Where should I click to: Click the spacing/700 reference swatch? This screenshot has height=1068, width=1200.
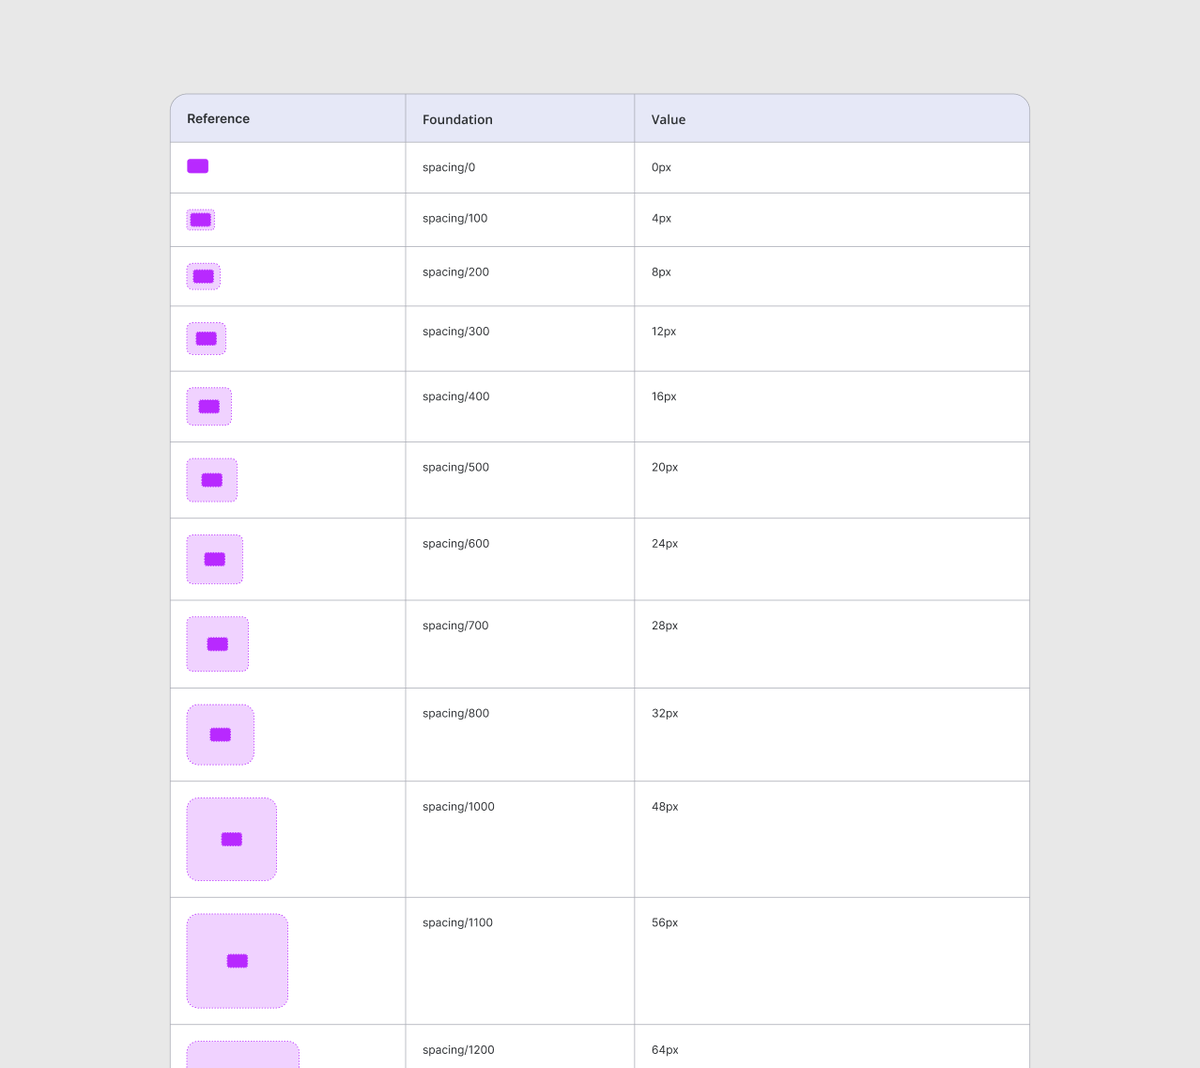[x=217, y=644]
